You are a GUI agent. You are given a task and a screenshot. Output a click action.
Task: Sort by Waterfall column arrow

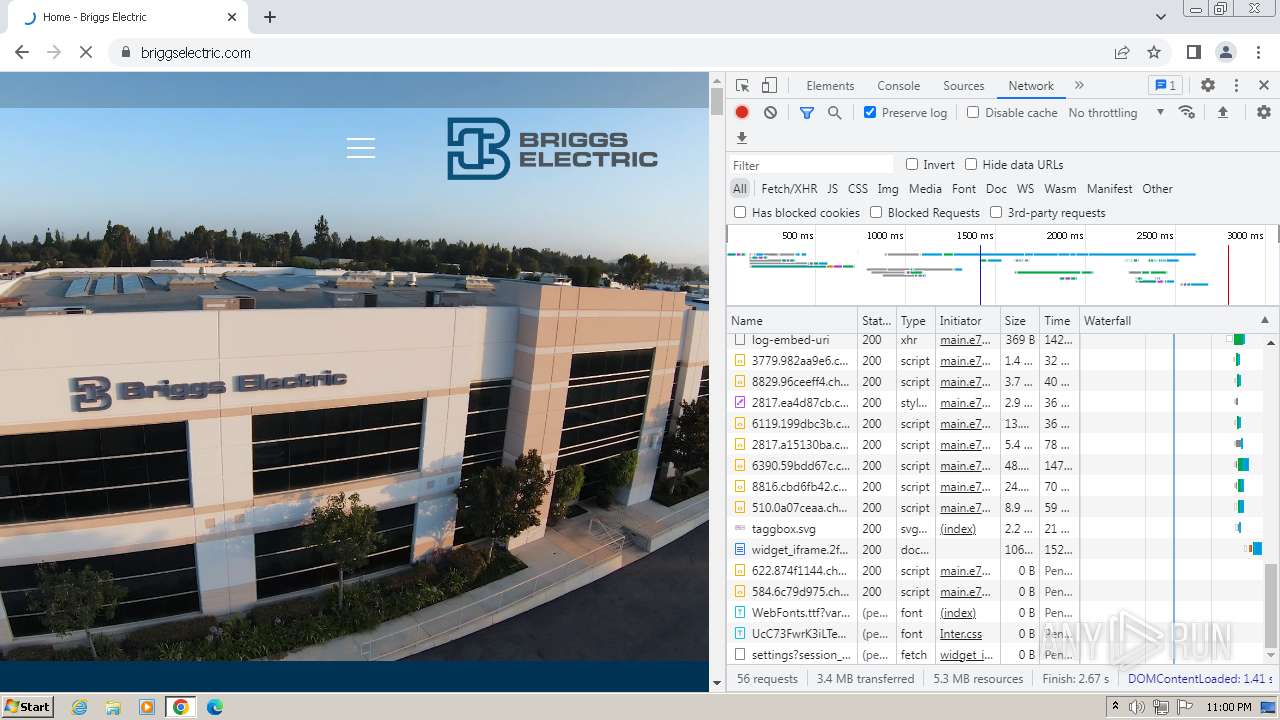pyautogui.click(x=1265, y=321)
